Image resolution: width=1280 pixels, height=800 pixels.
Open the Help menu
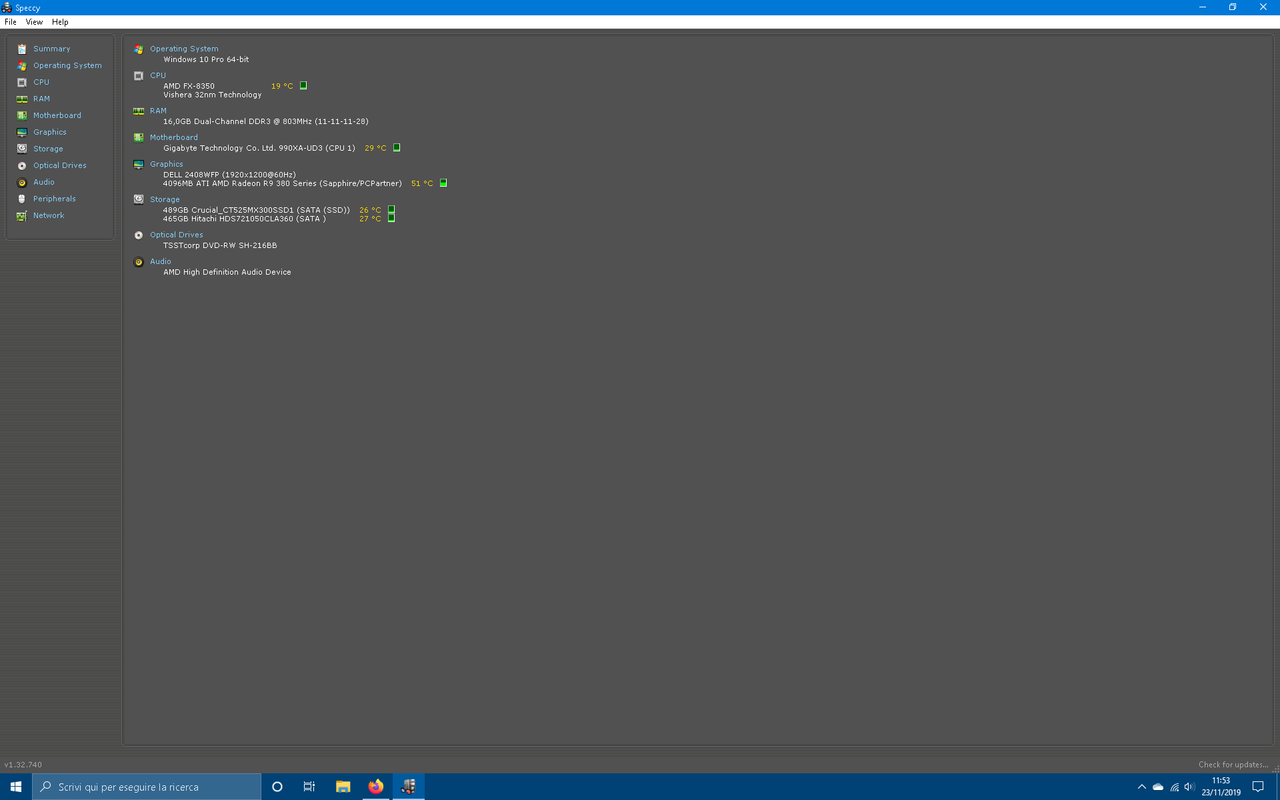[60, 22]
